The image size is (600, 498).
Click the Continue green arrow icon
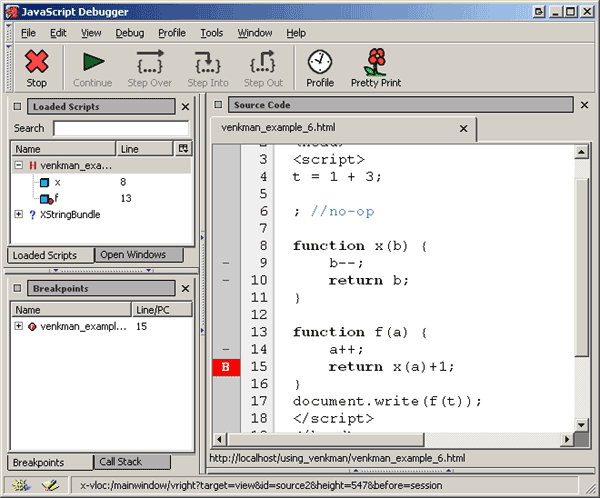coord(93,62)
